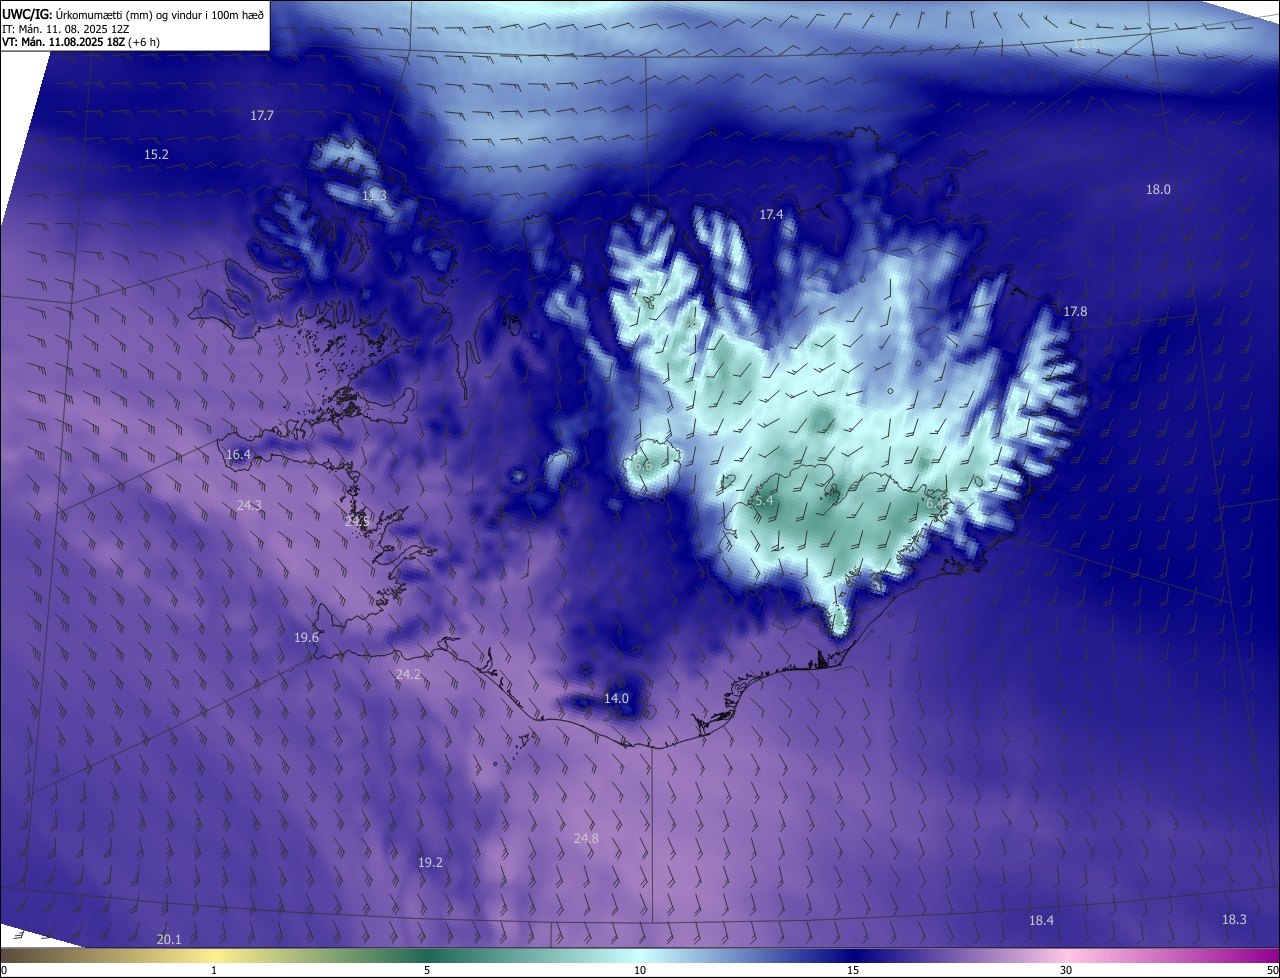
Task: Click the 15.2 value label on the map
Action: click(156, 155)
